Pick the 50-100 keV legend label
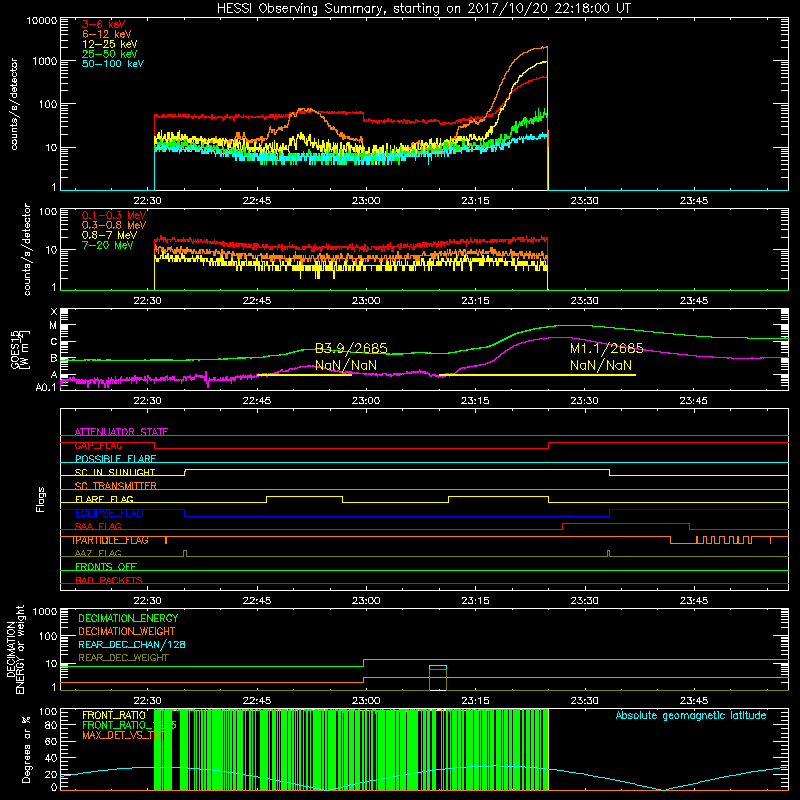 click(x=113, y=64)
